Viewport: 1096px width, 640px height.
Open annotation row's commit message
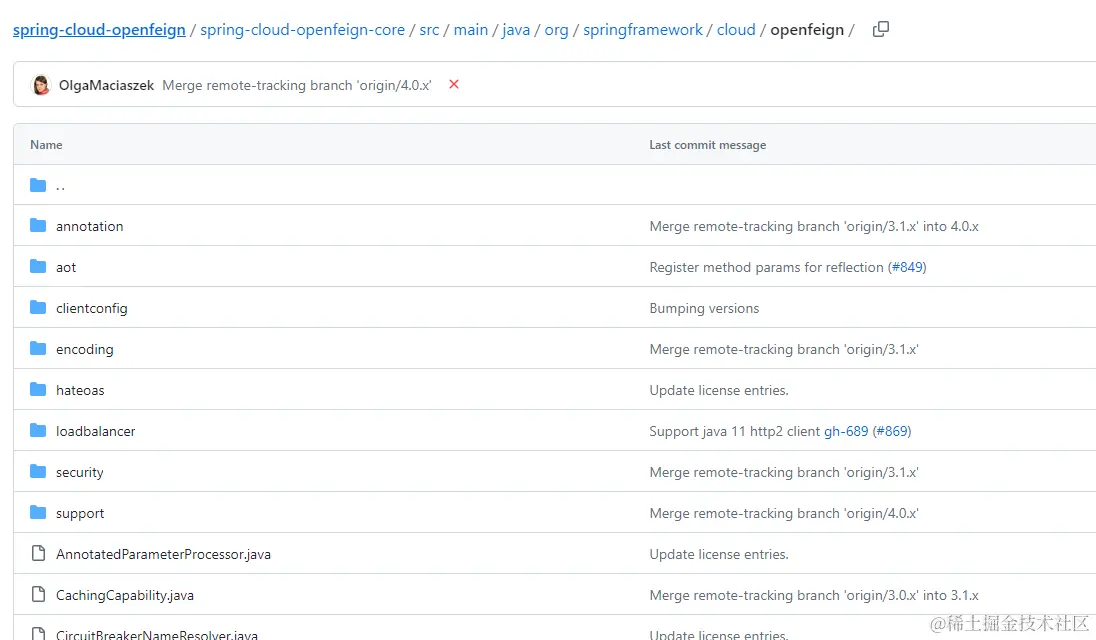pyautogui.click(x=814, y=226)
